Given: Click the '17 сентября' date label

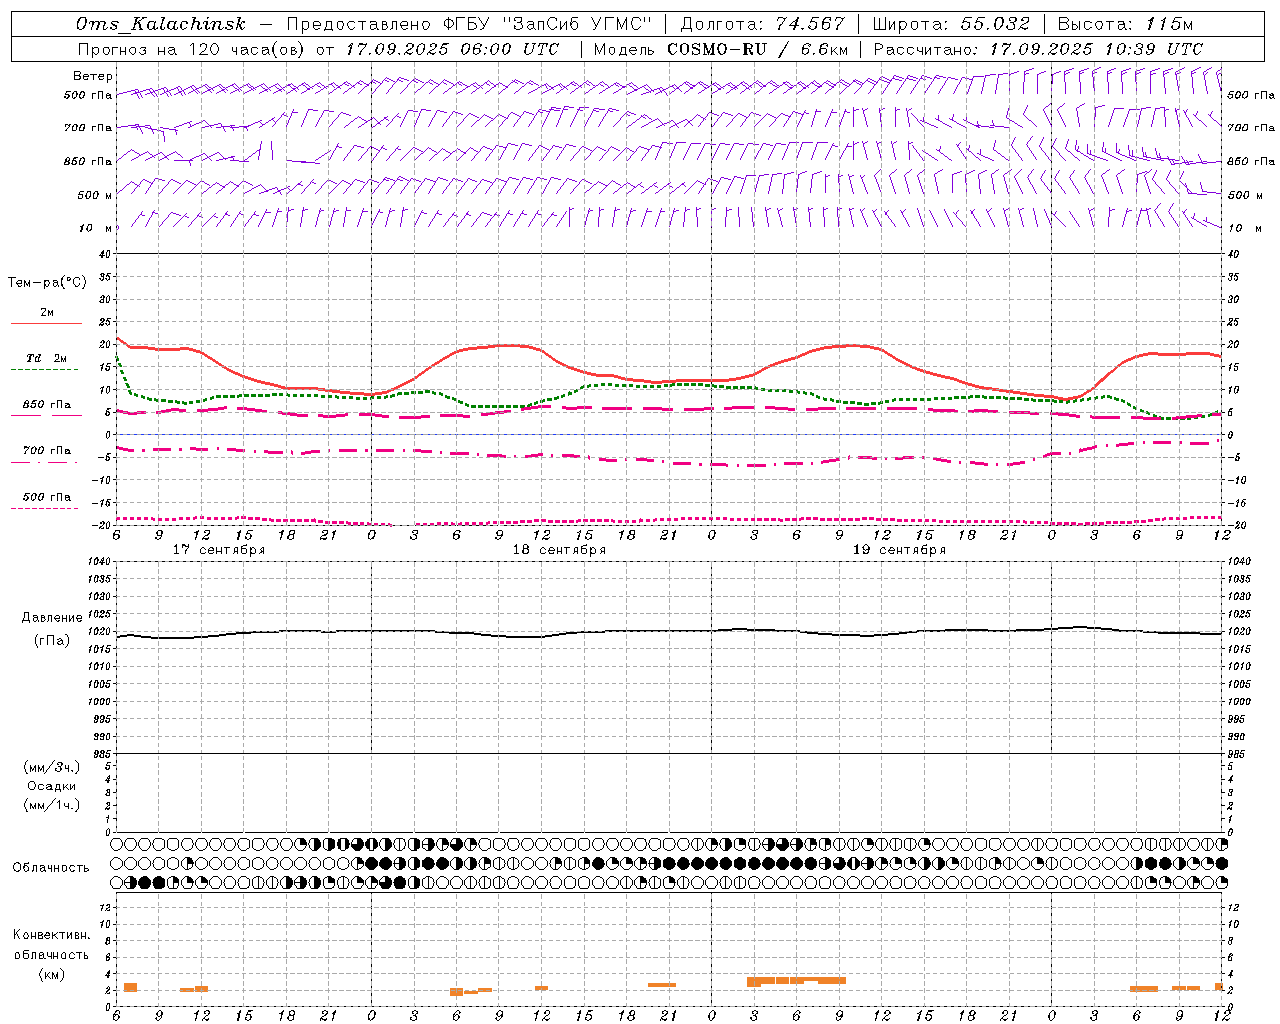Looking at the screenshot, I should point(219,550).
